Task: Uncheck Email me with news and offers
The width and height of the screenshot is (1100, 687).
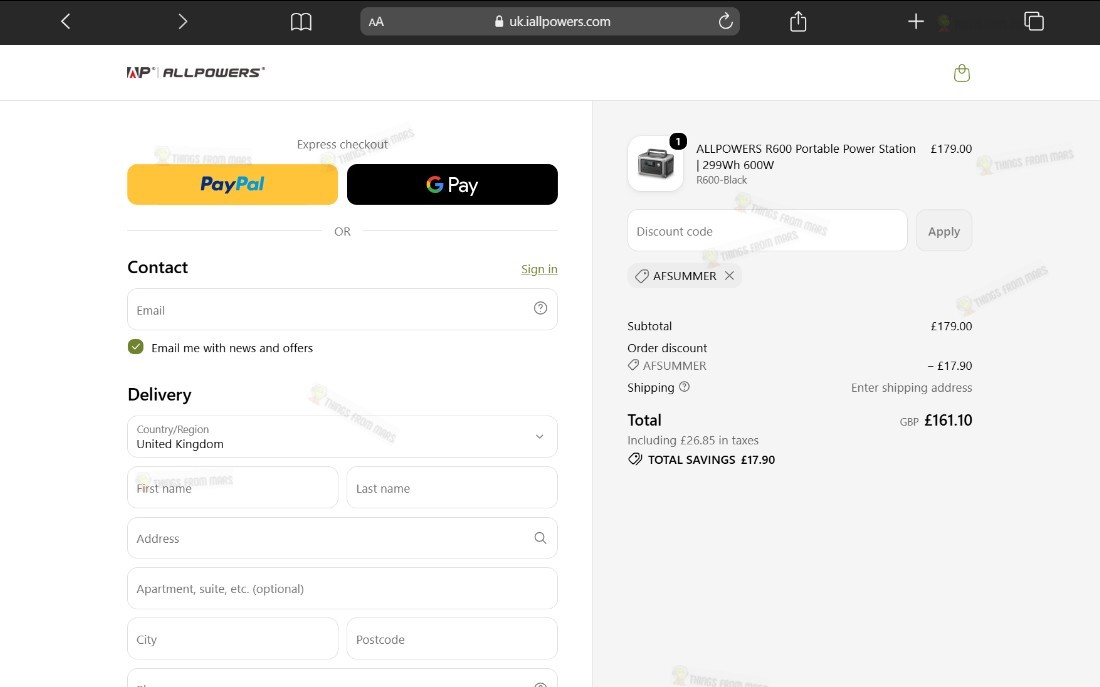Action: click(x=135, y=347)
